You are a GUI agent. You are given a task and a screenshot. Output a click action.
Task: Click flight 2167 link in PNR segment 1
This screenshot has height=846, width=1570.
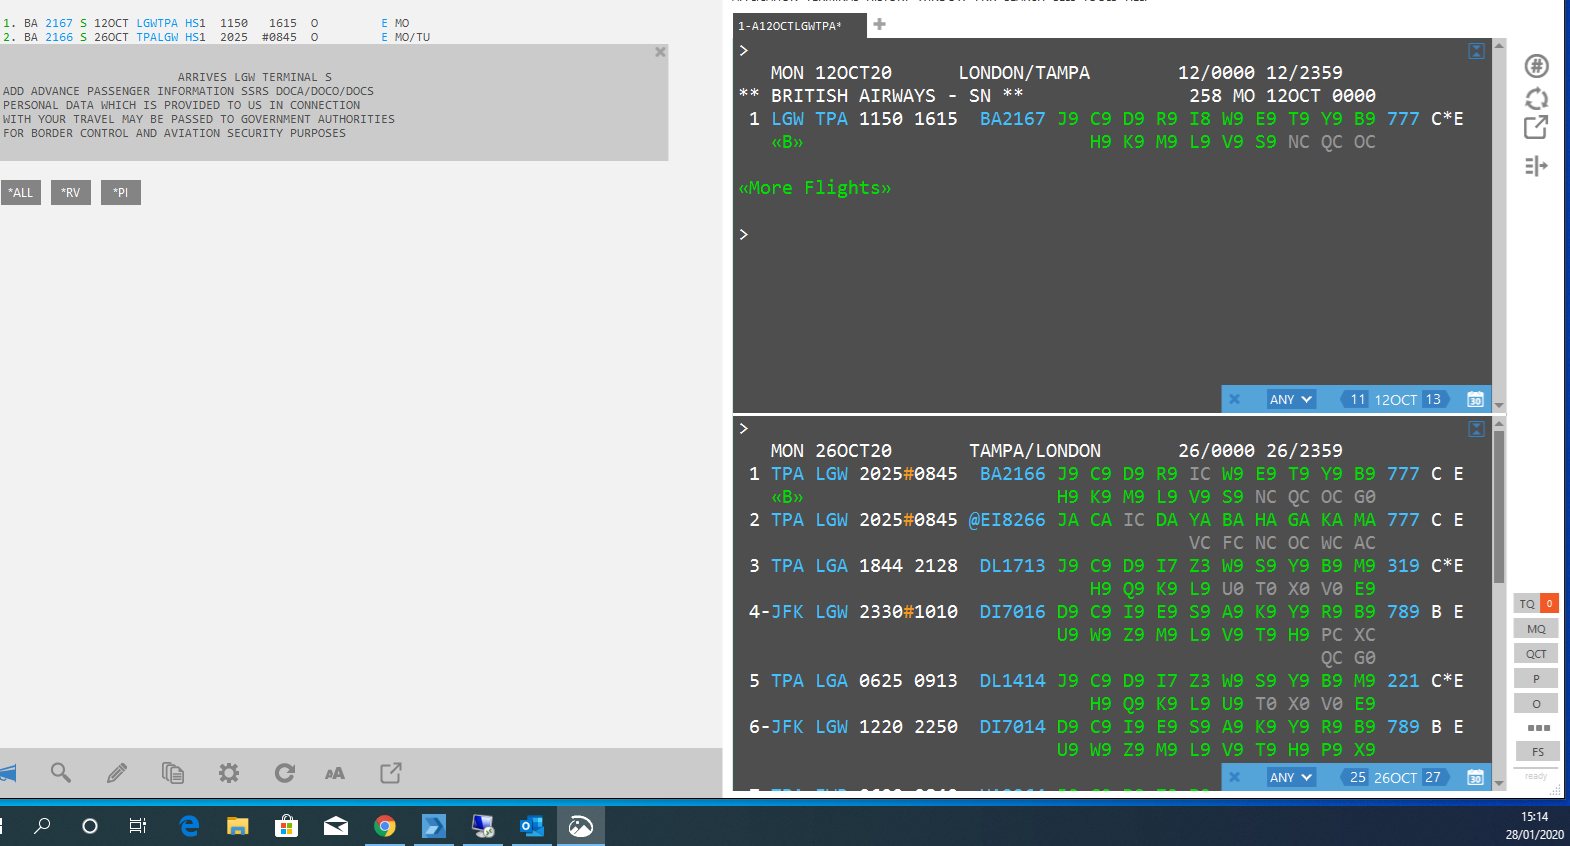pyautogui.click(x=59, y=23)
